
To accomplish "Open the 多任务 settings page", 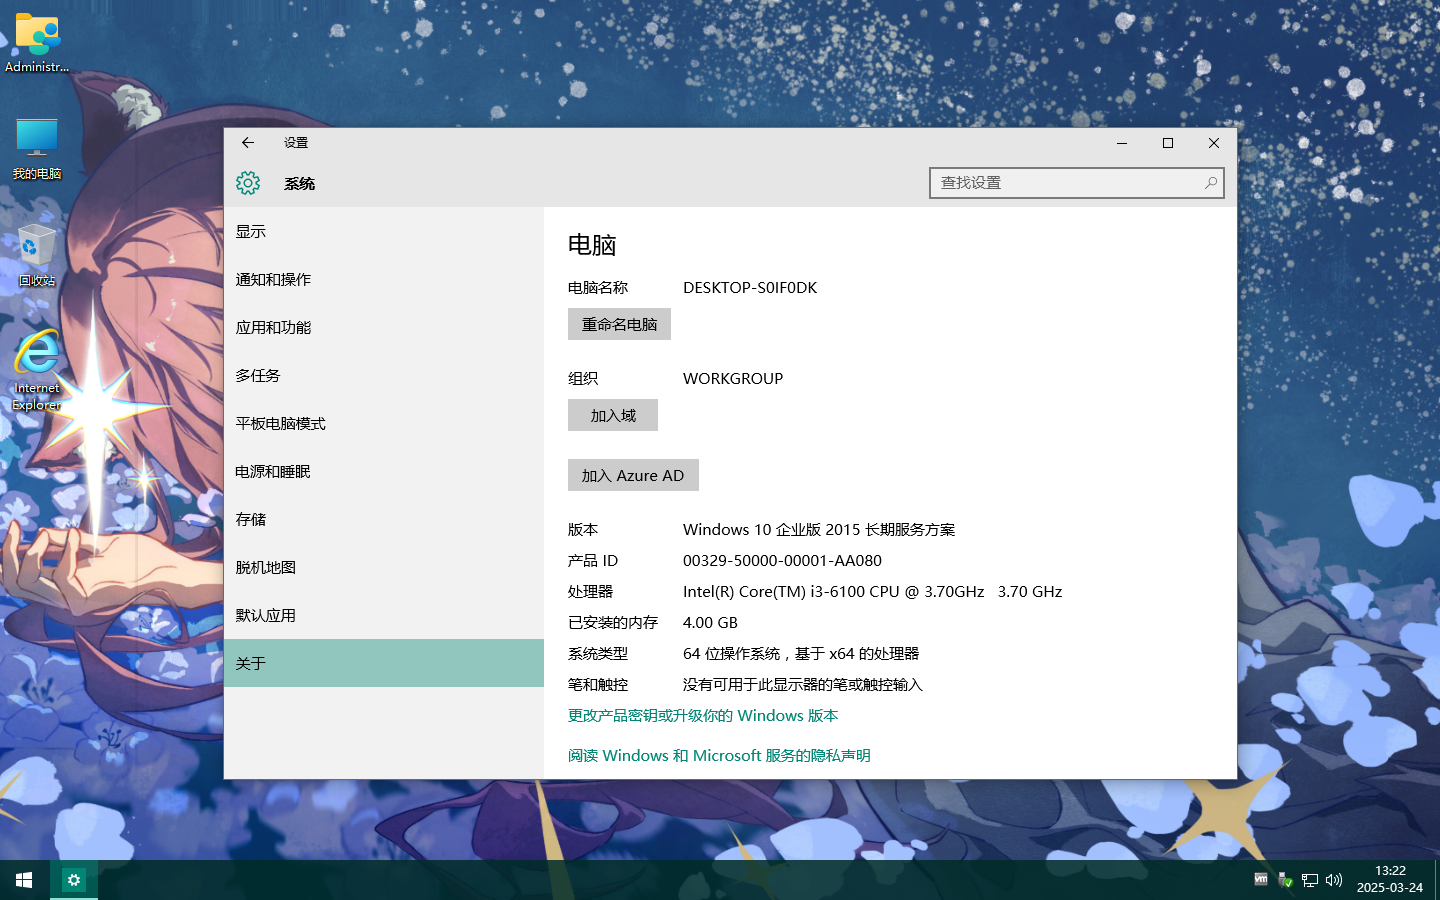I will click(384, 375).
